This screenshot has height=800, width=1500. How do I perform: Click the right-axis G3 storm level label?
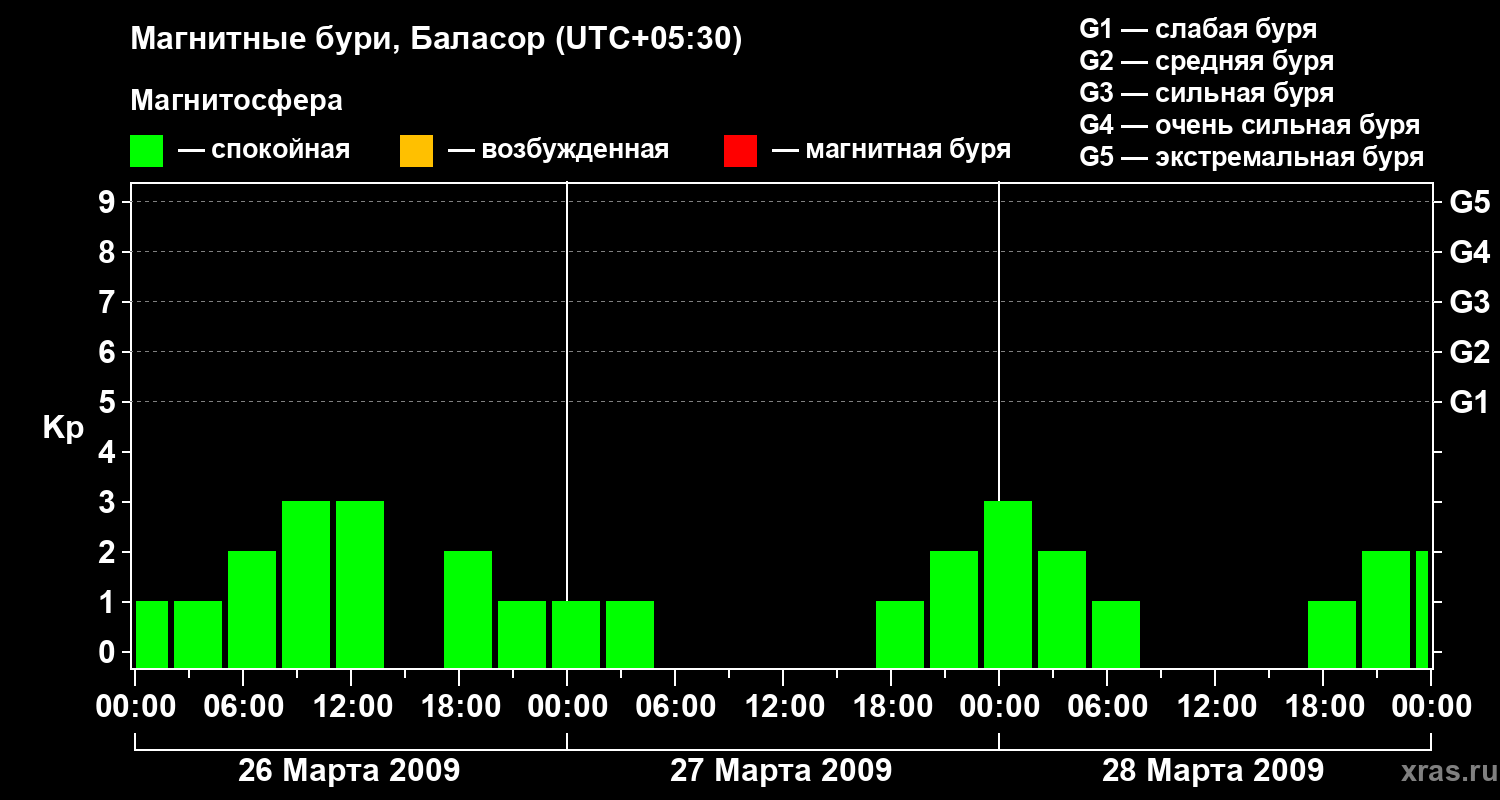[1469, 302]
